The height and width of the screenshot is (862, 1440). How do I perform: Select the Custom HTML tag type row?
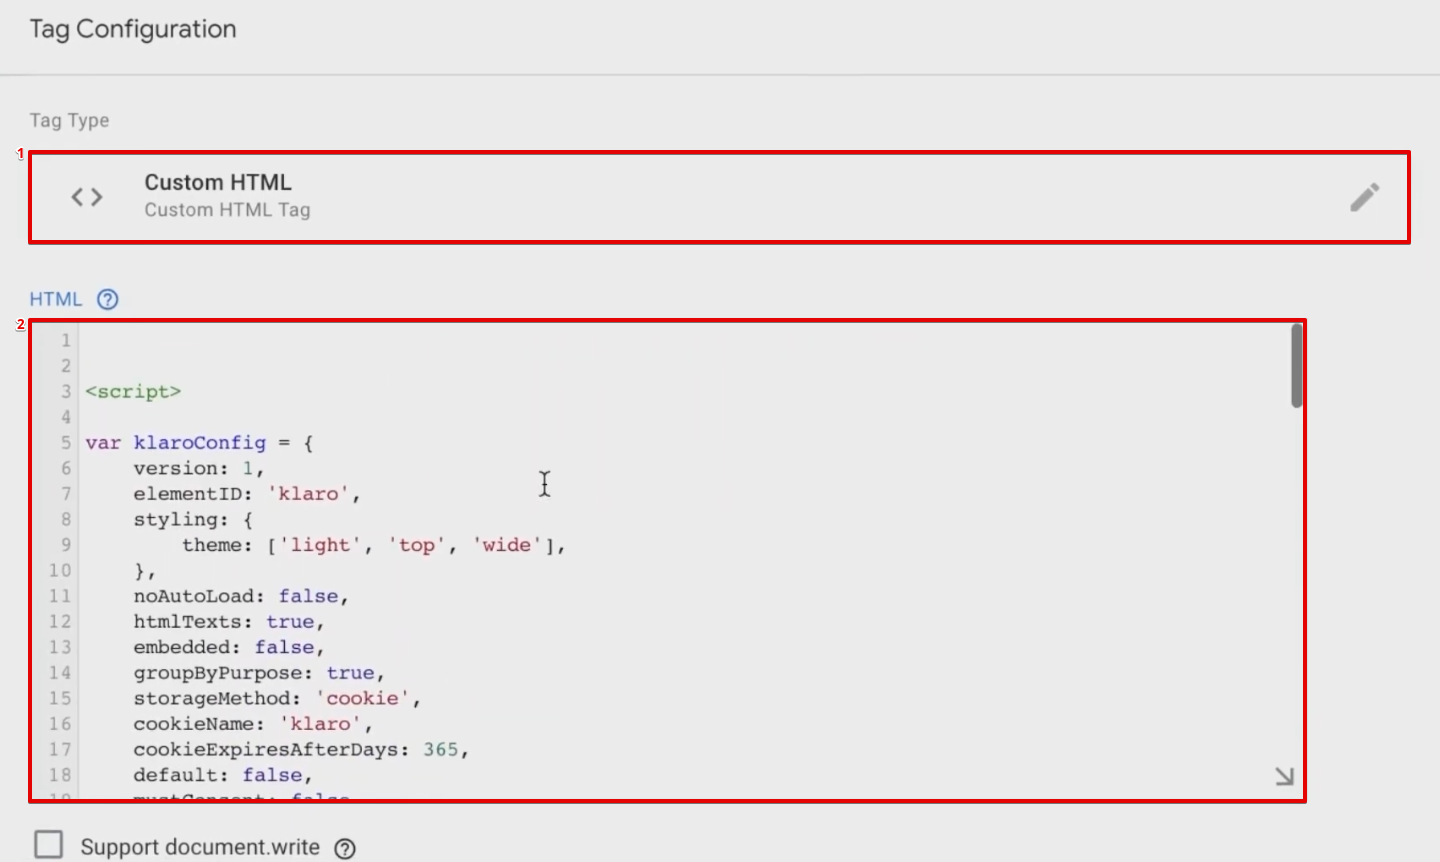click(719, 197)
